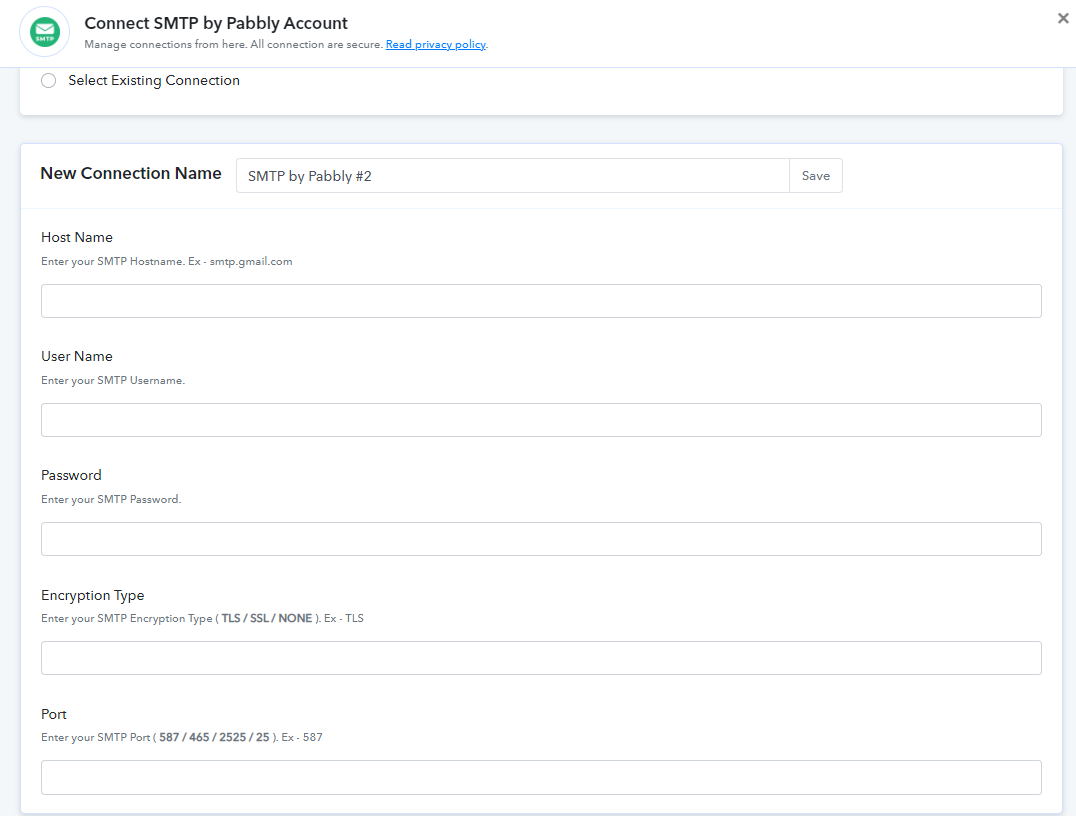Image resolution: width=1076 pixels, height=816 pixels.
Task: Open the Read privacy policy link
Action: pos(436,45)
